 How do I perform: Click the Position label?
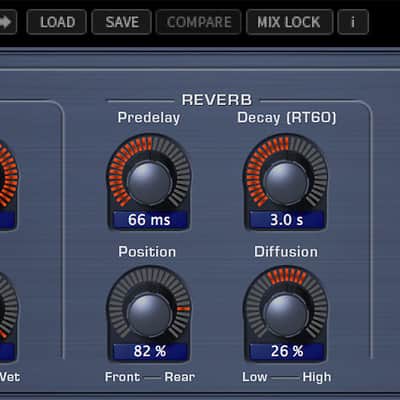[x=147, y=252]
